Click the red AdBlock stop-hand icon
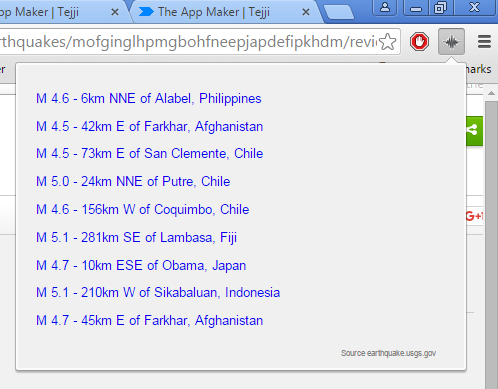 point(419,42)
